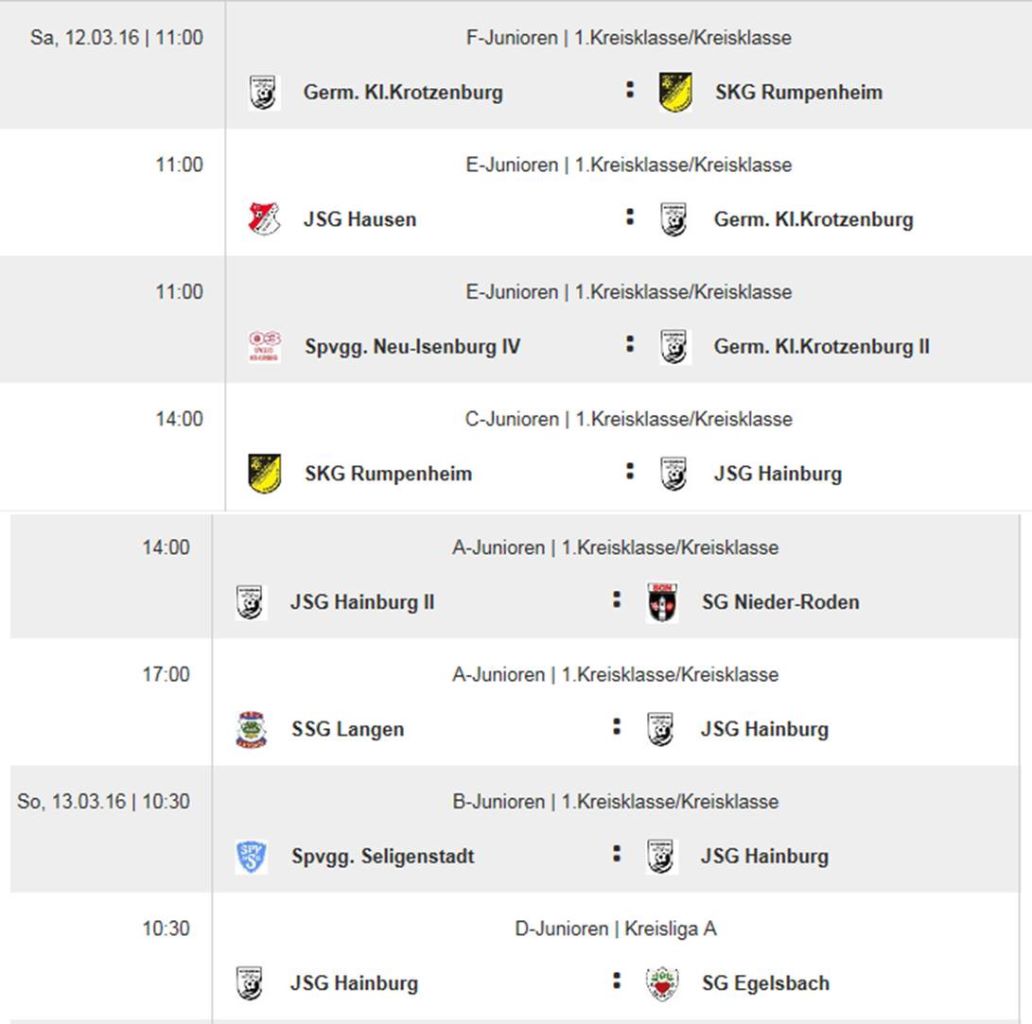This screenshot has height=1024, width=1032.
Task: Click the SG Nieder-Roden club crest
Action: tap(662, 602)
